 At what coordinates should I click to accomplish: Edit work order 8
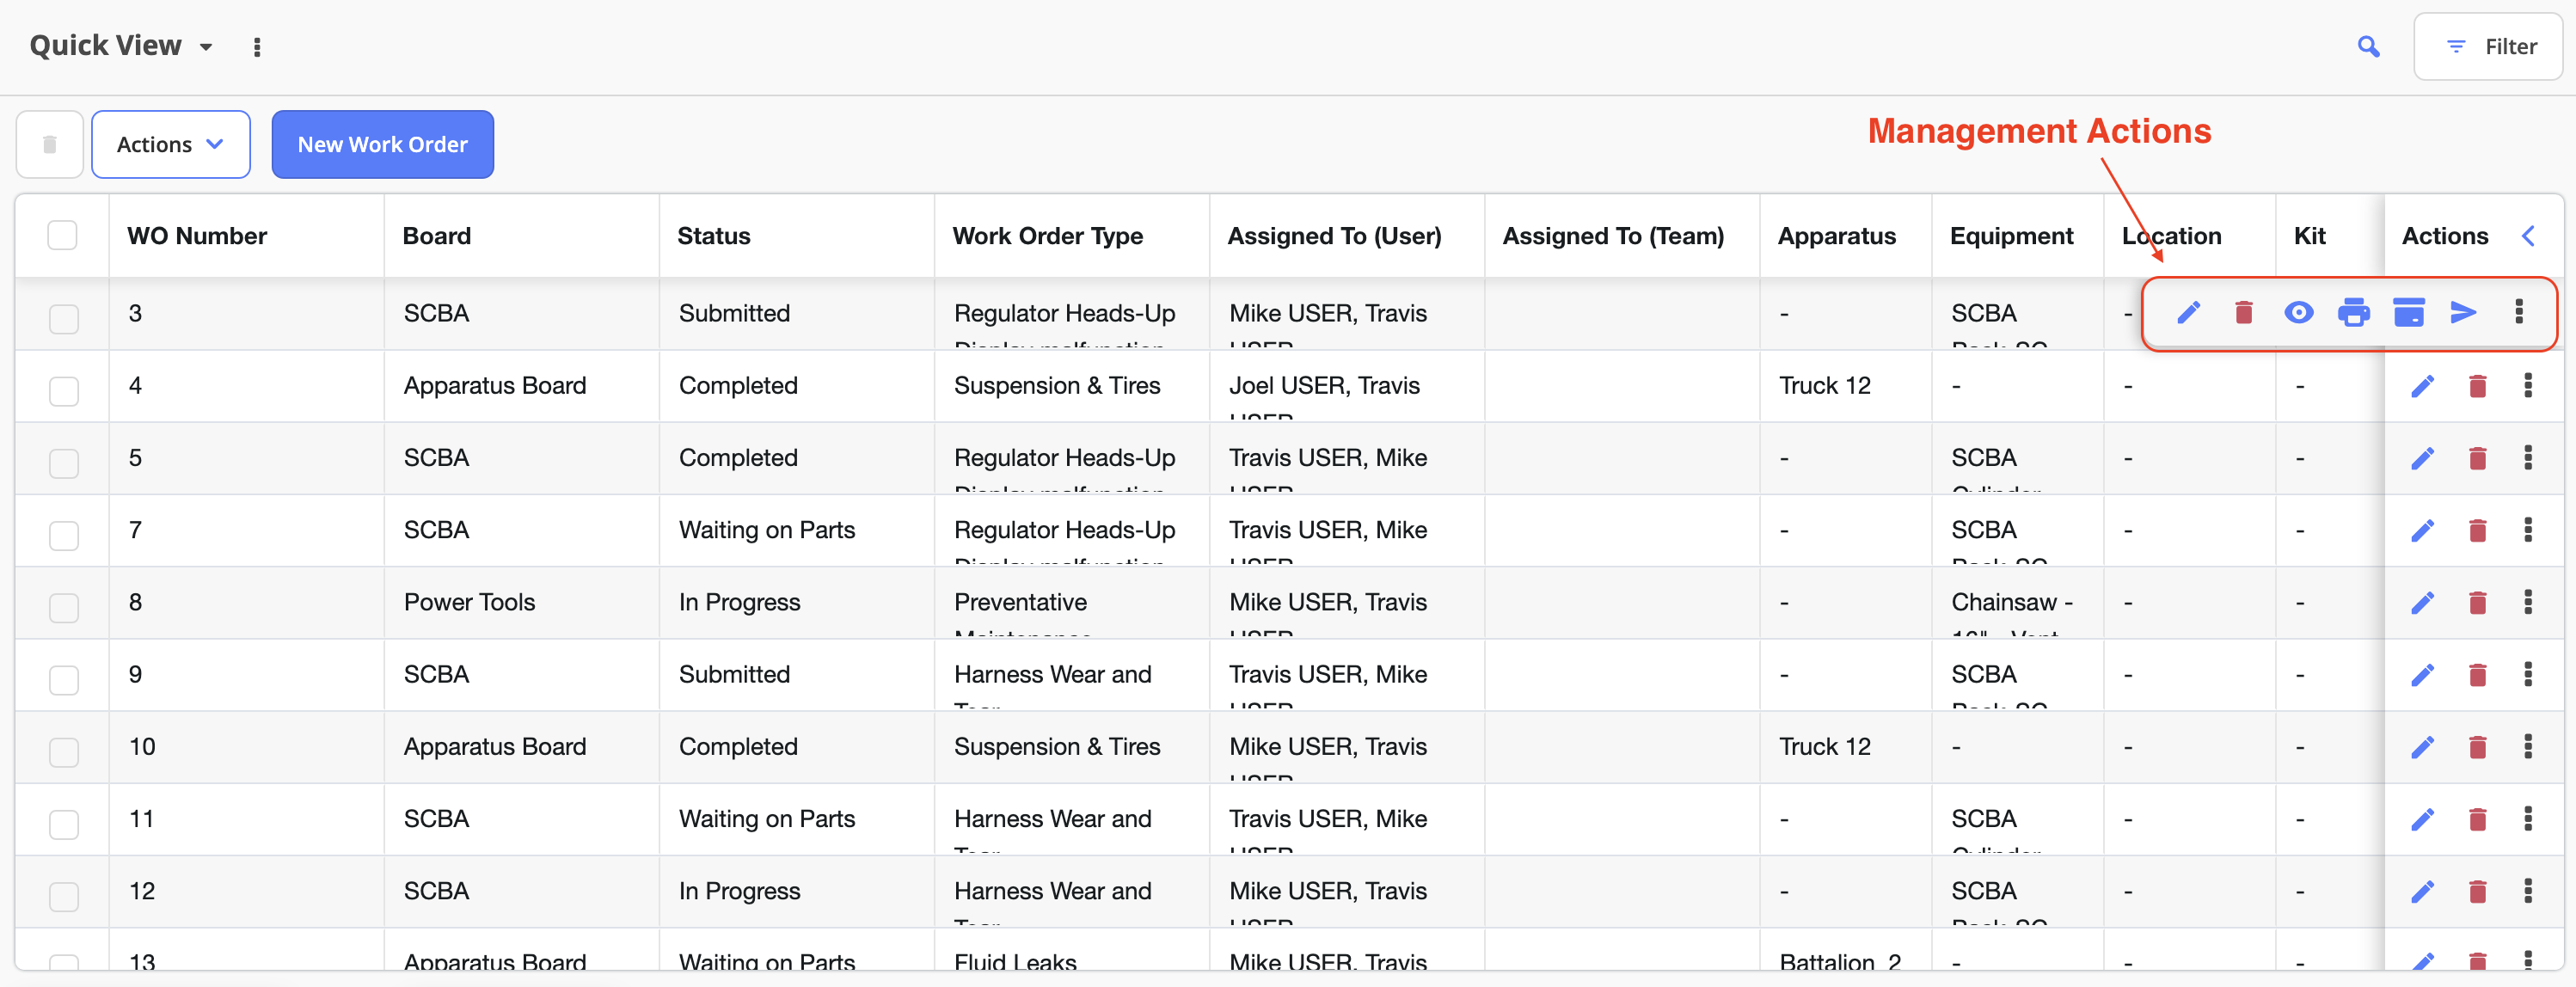coord(2423,602)
